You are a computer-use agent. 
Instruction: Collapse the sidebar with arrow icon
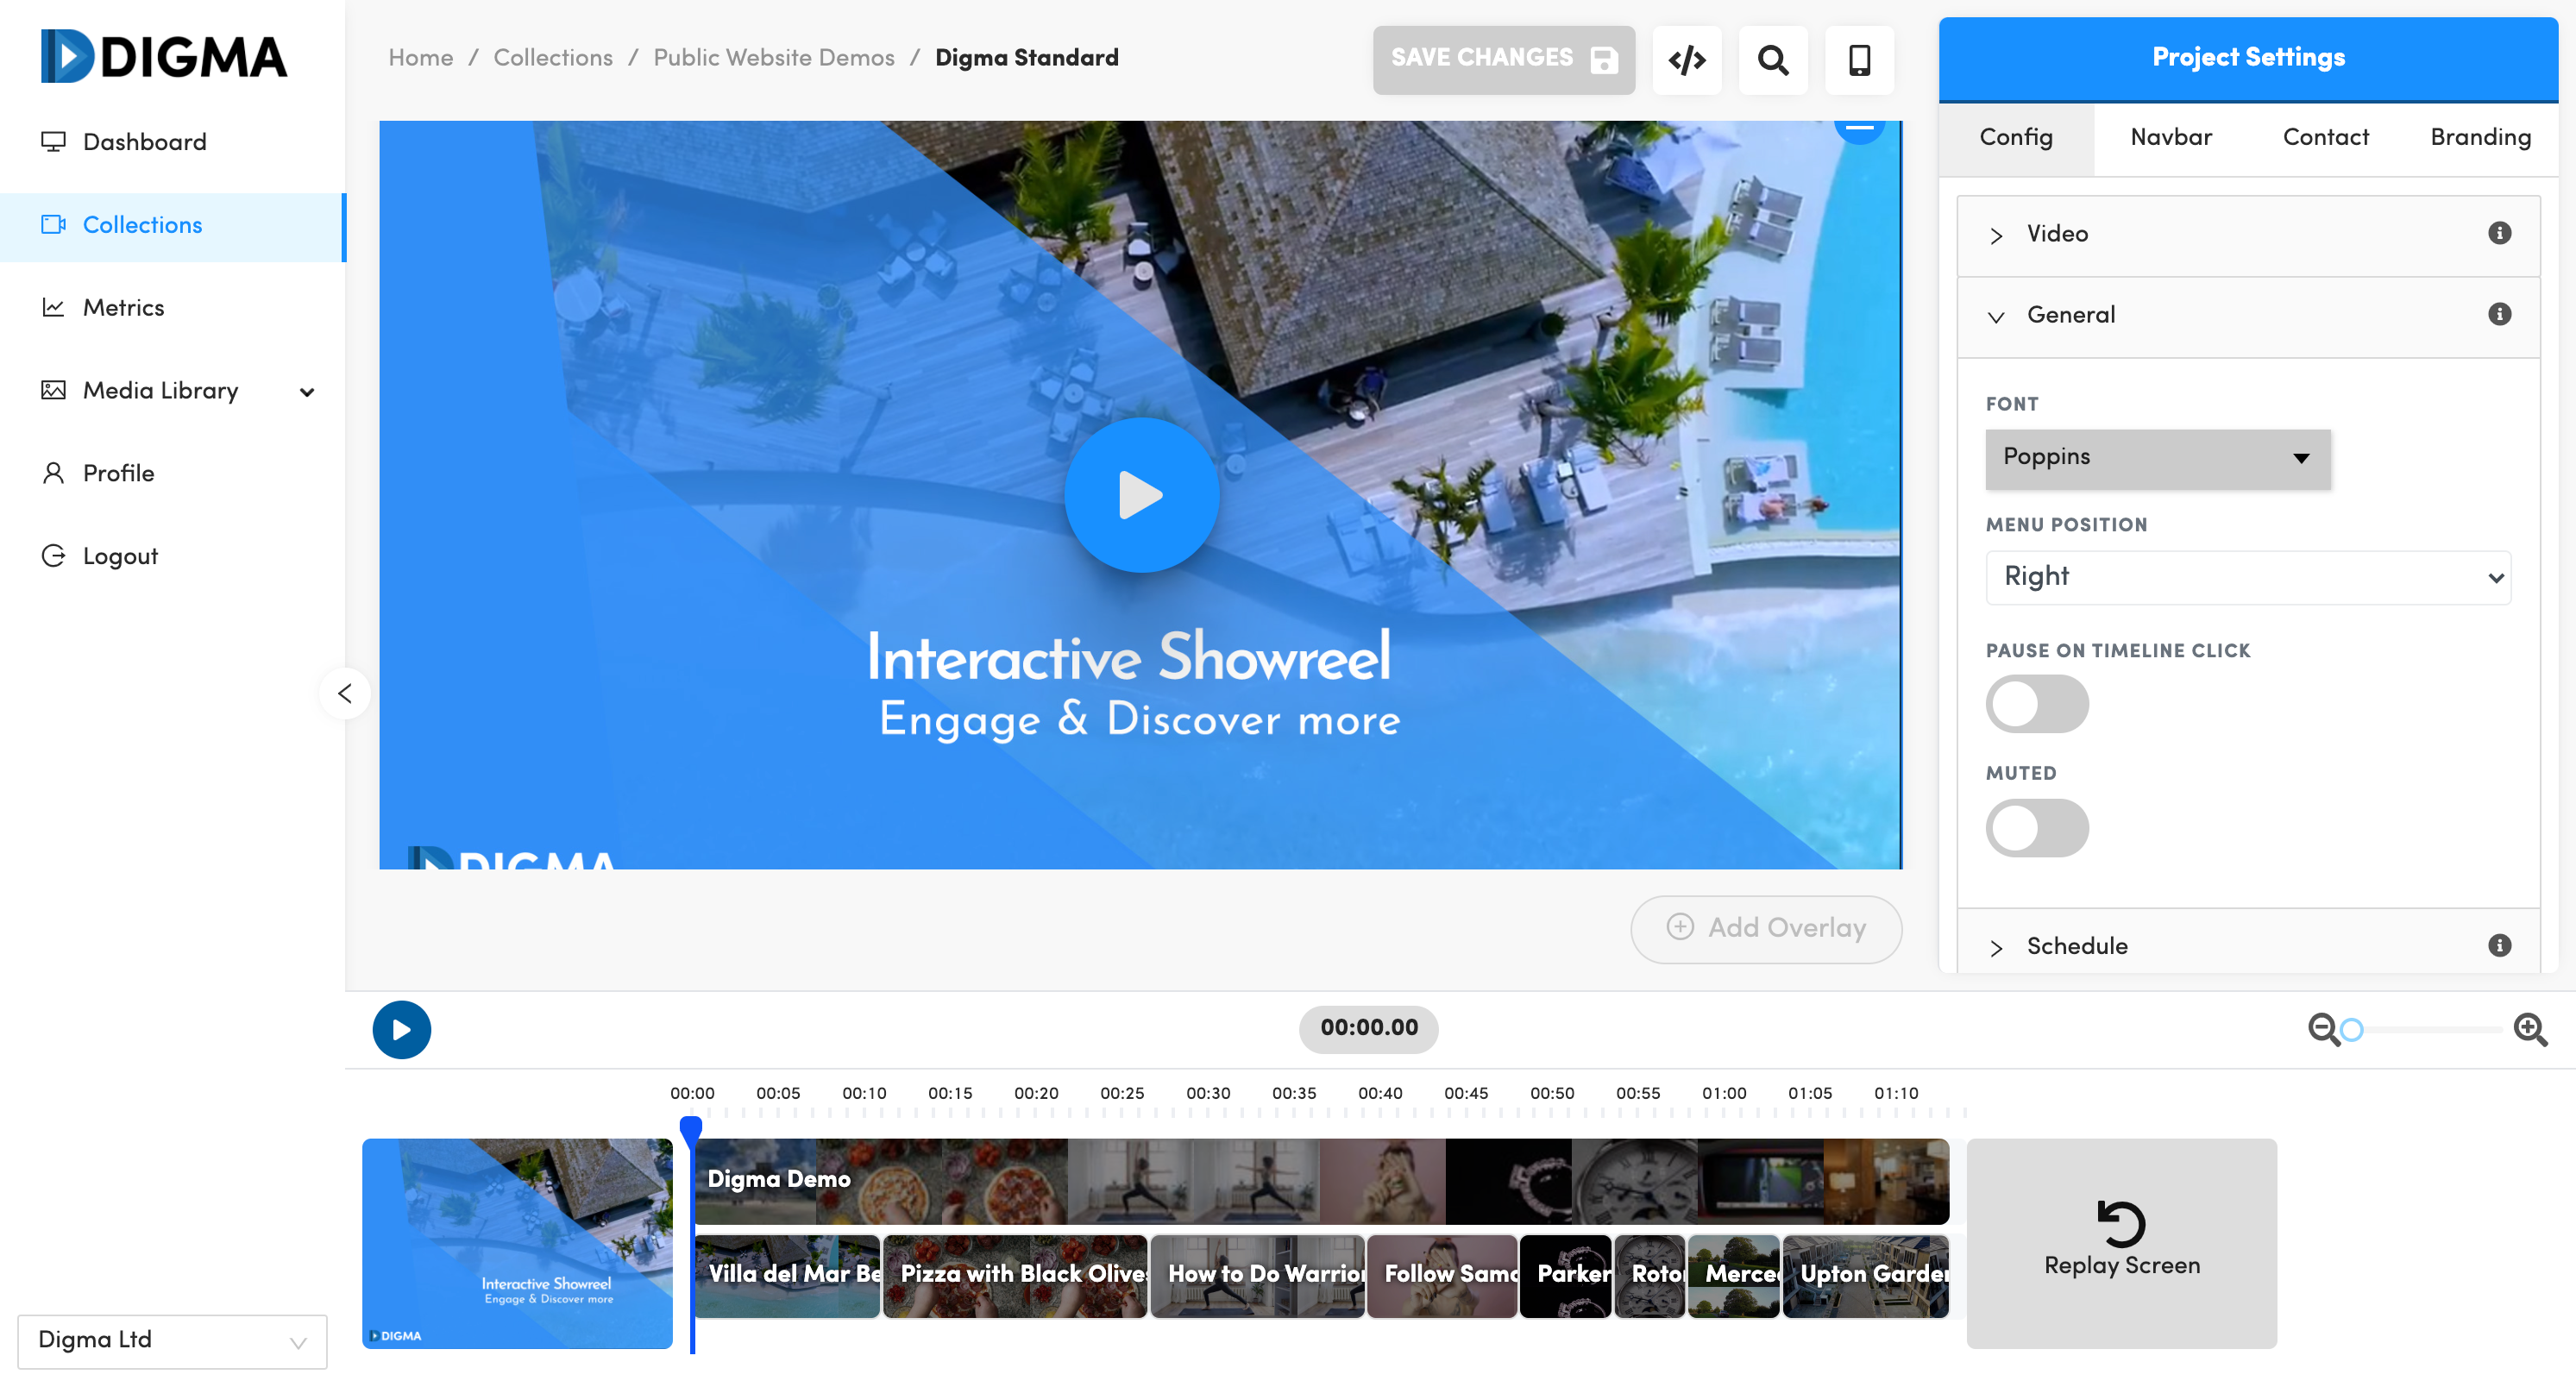click(345, 693)
